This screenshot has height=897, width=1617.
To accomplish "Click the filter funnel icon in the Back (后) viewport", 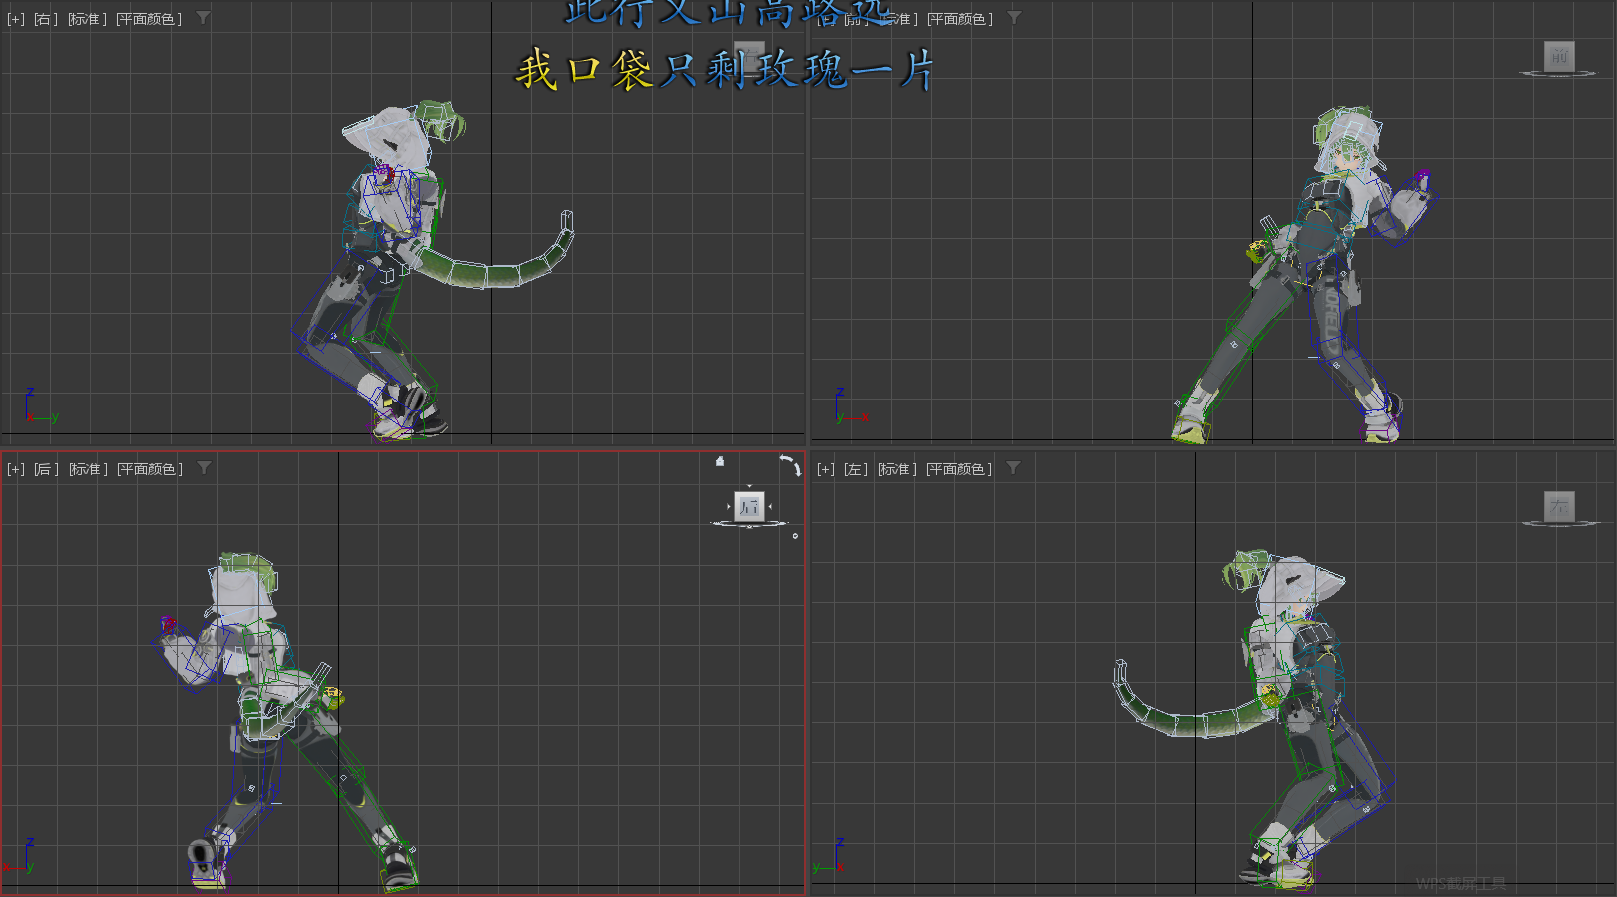I will (204, 468).
